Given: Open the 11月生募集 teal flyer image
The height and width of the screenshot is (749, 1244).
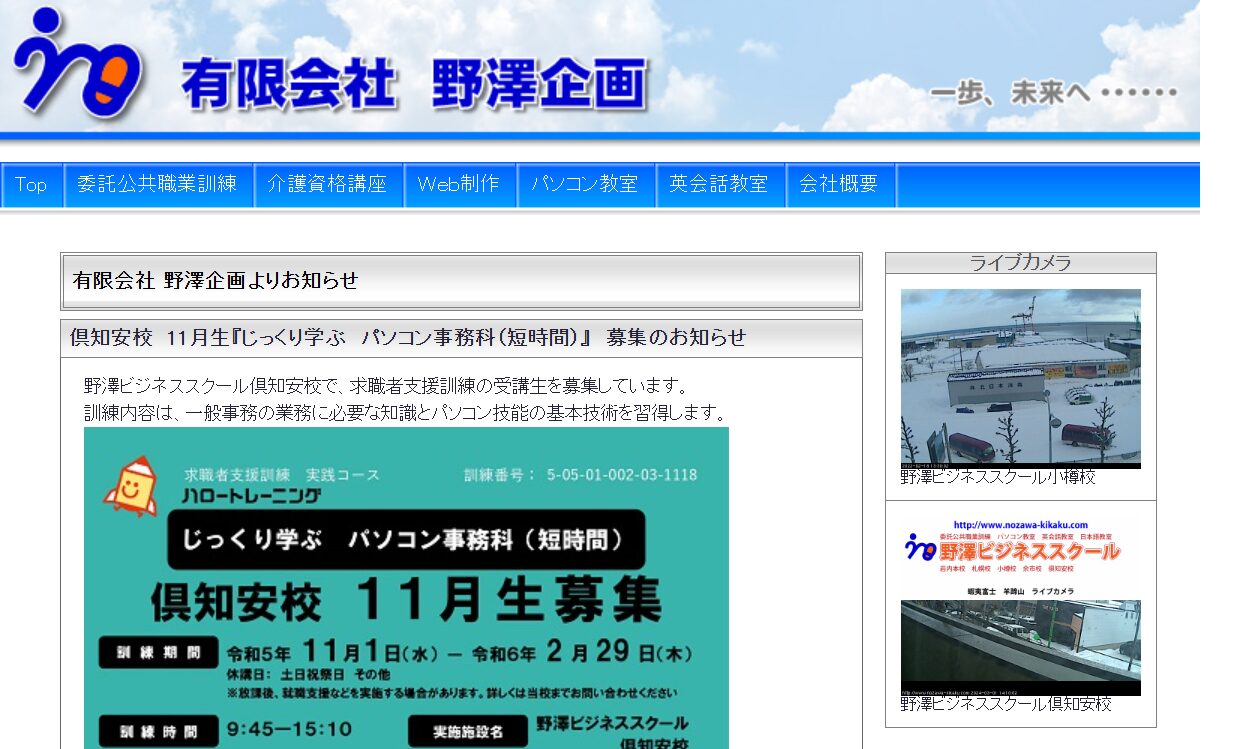Looking at the screenshot, I should pos(406,588).
